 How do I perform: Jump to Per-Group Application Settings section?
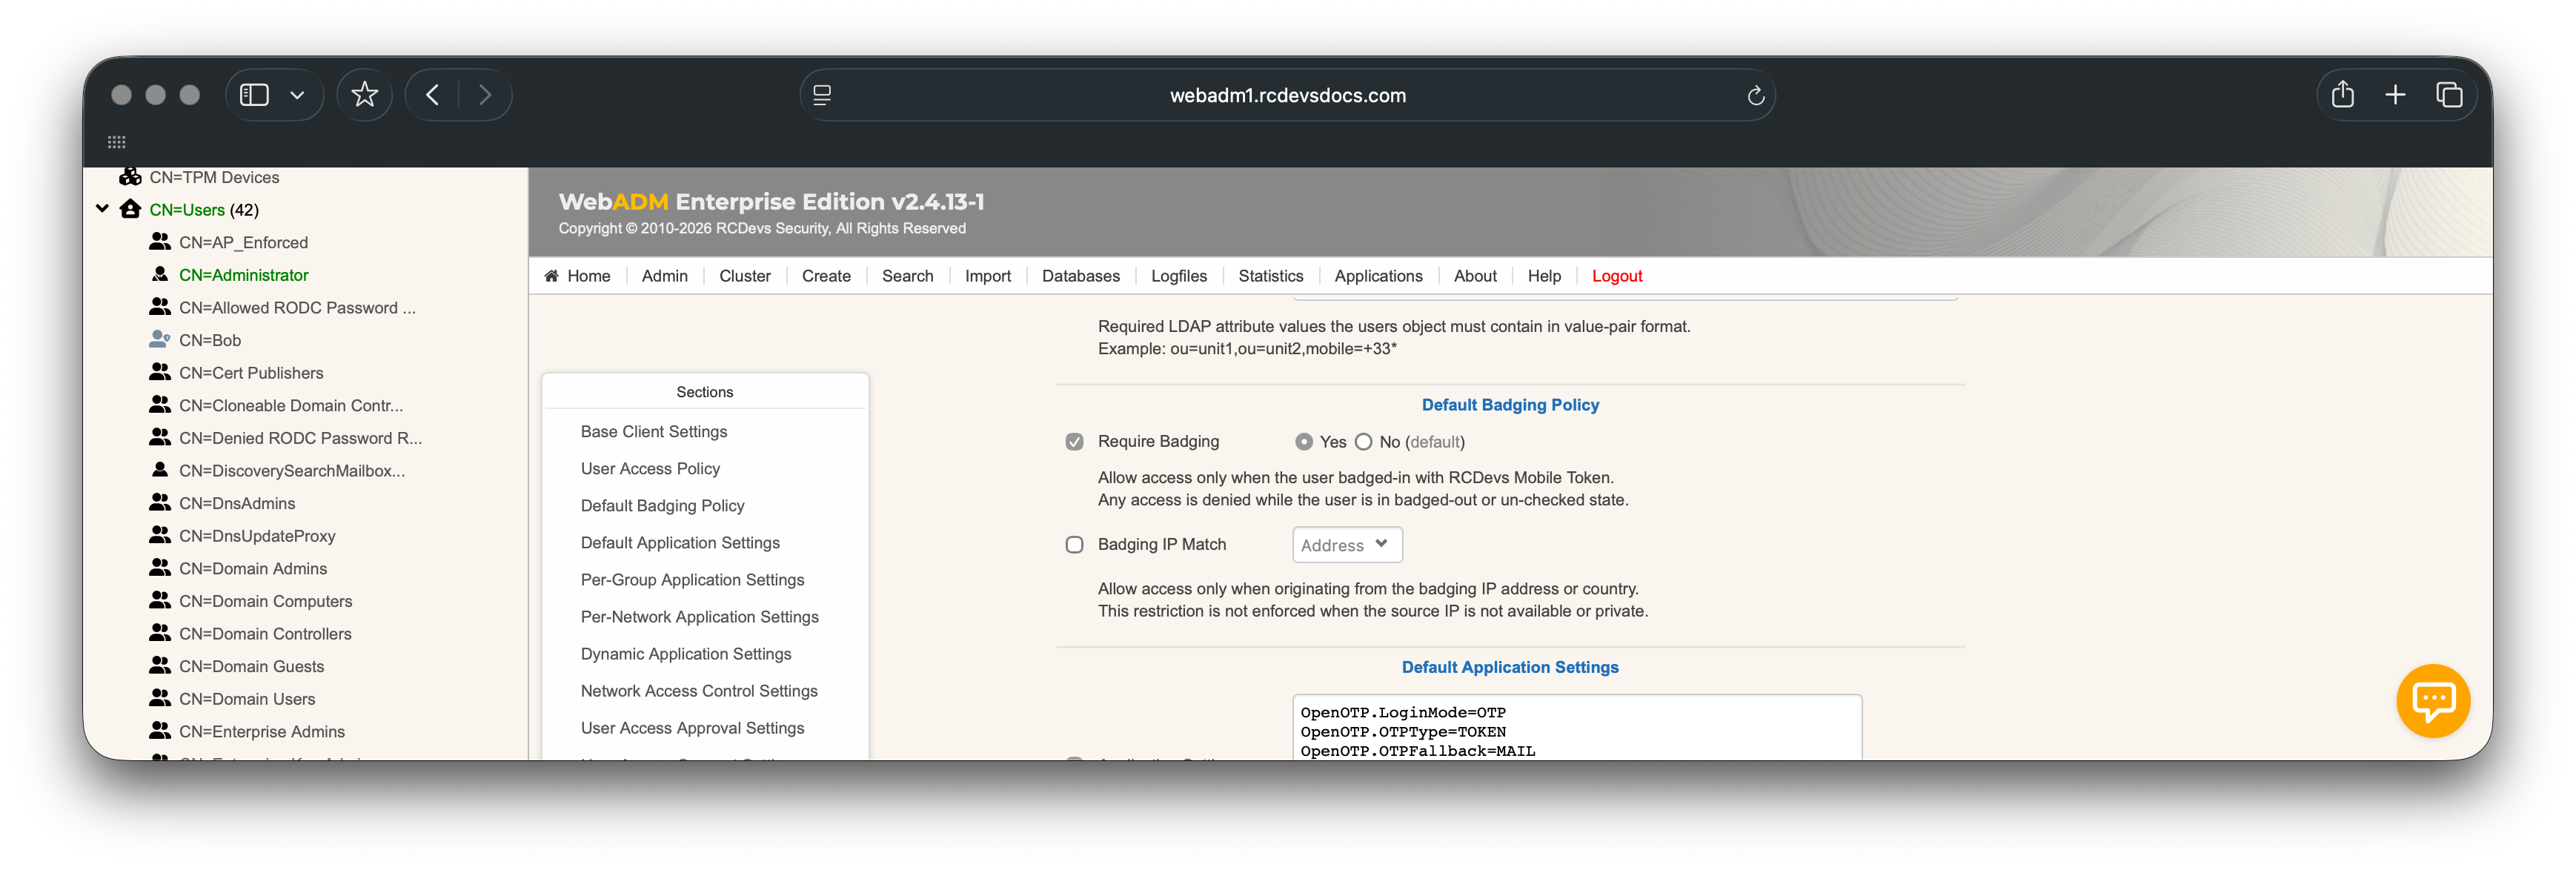point(692,580)
